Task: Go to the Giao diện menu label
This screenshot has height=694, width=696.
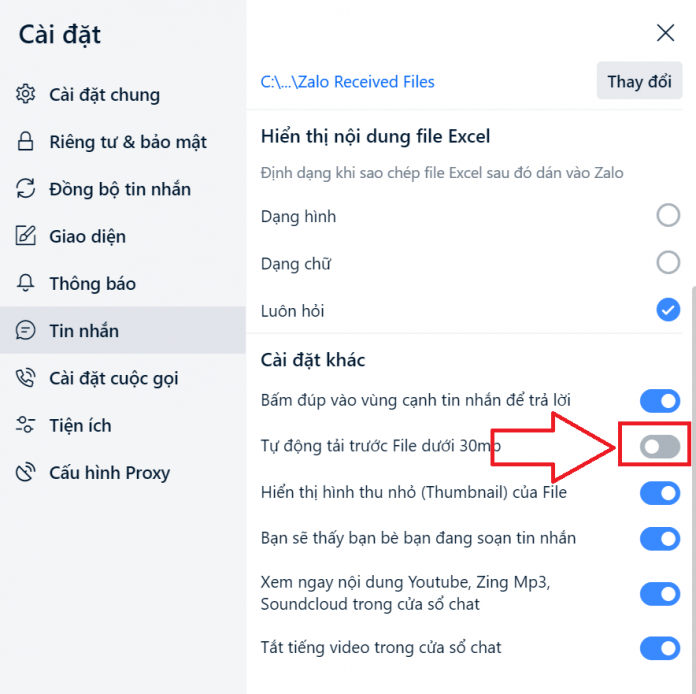Action: (87, 236)
